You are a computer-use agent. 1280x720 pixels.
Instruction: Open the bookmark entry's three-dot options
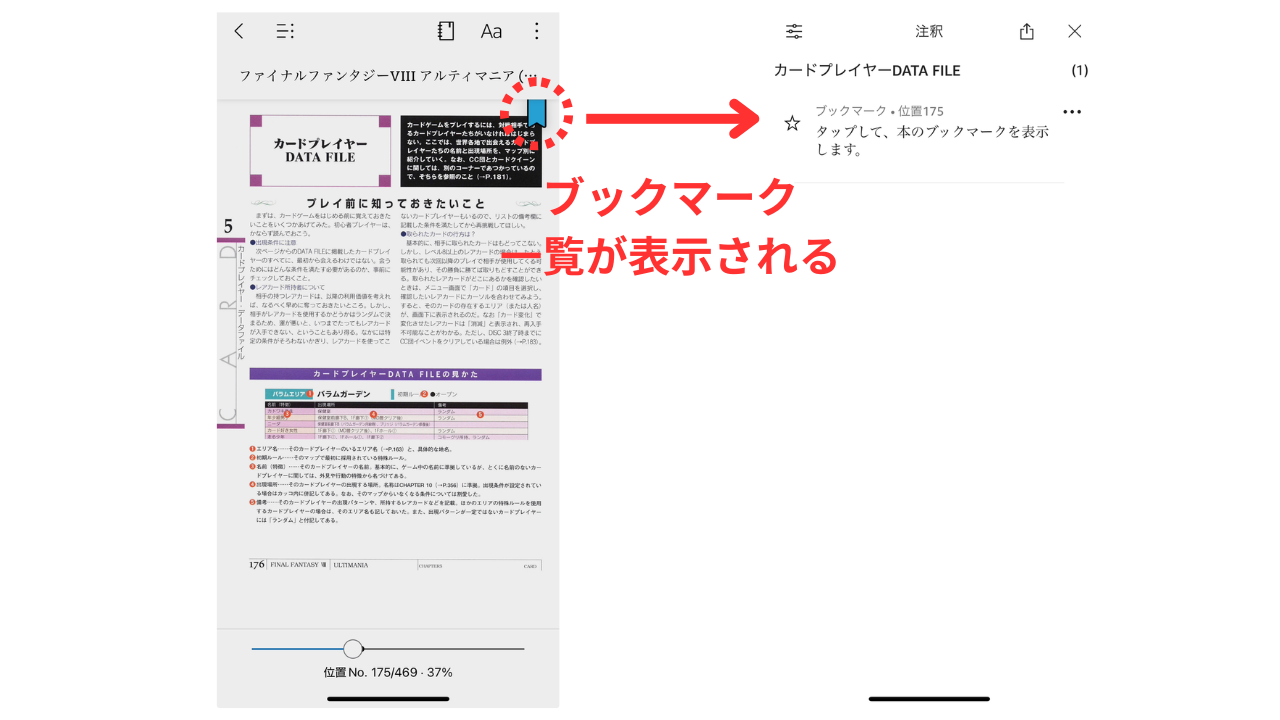[x=1072, y=111]
